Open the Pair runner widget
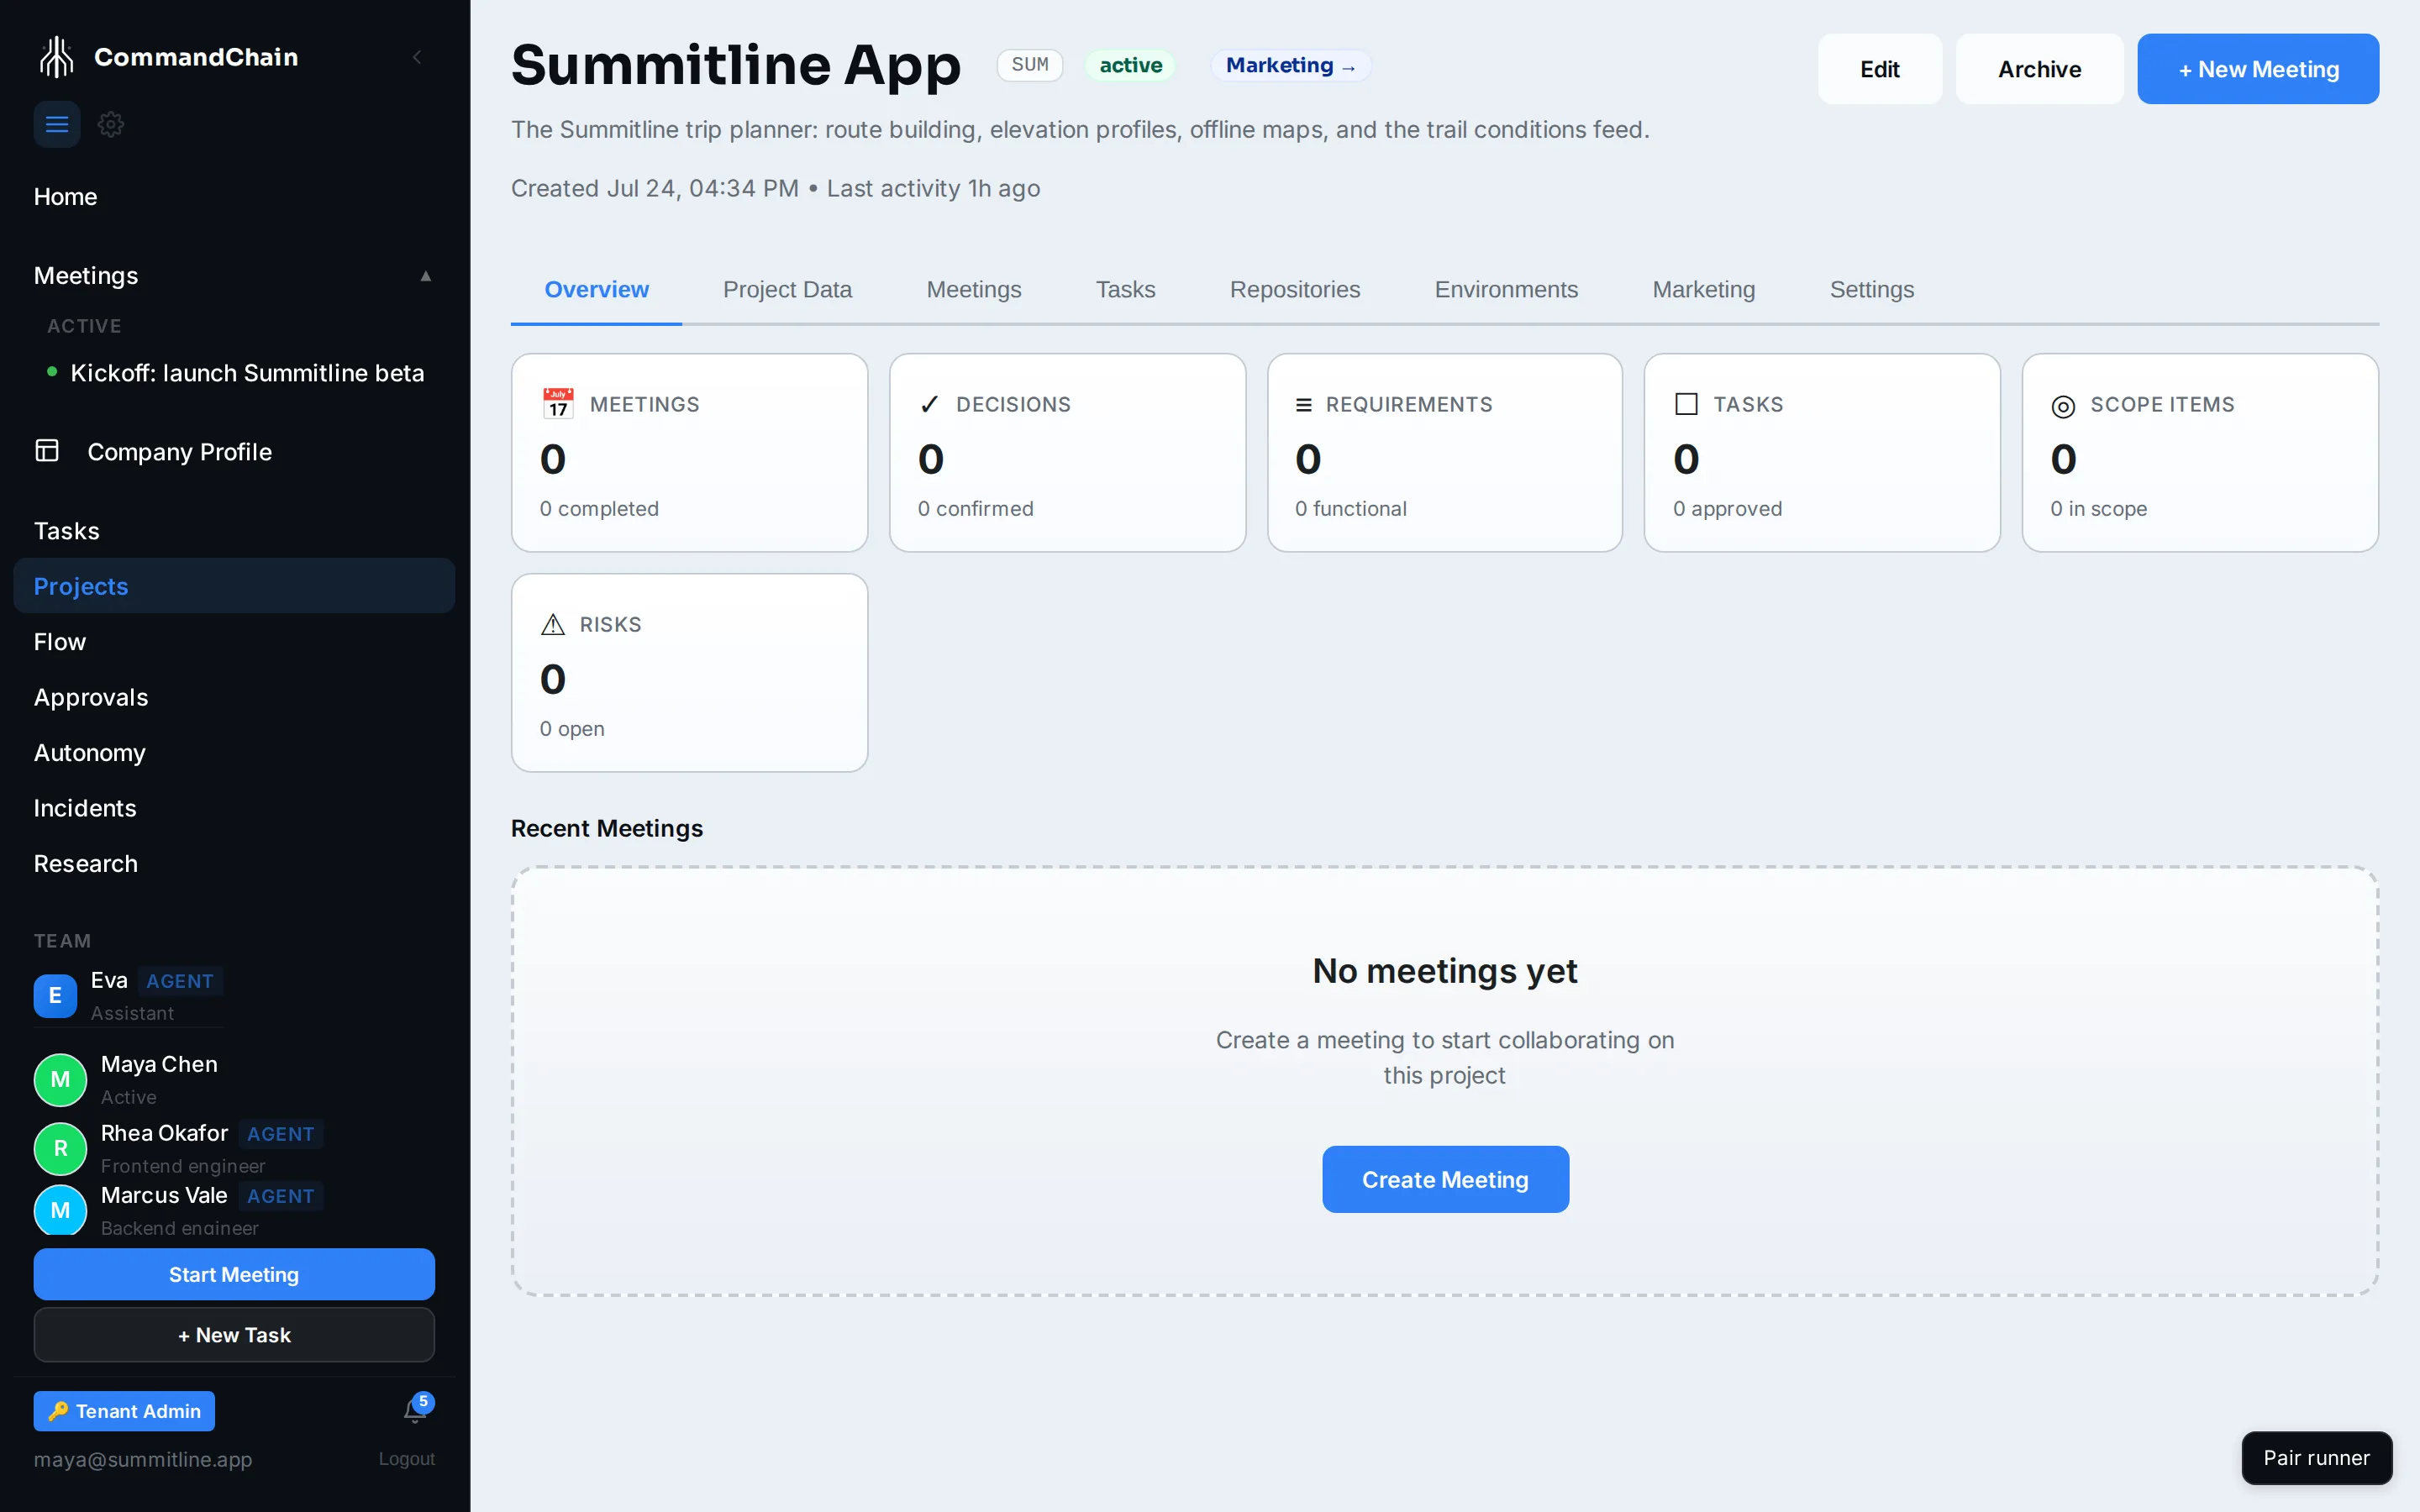 2316,1457
